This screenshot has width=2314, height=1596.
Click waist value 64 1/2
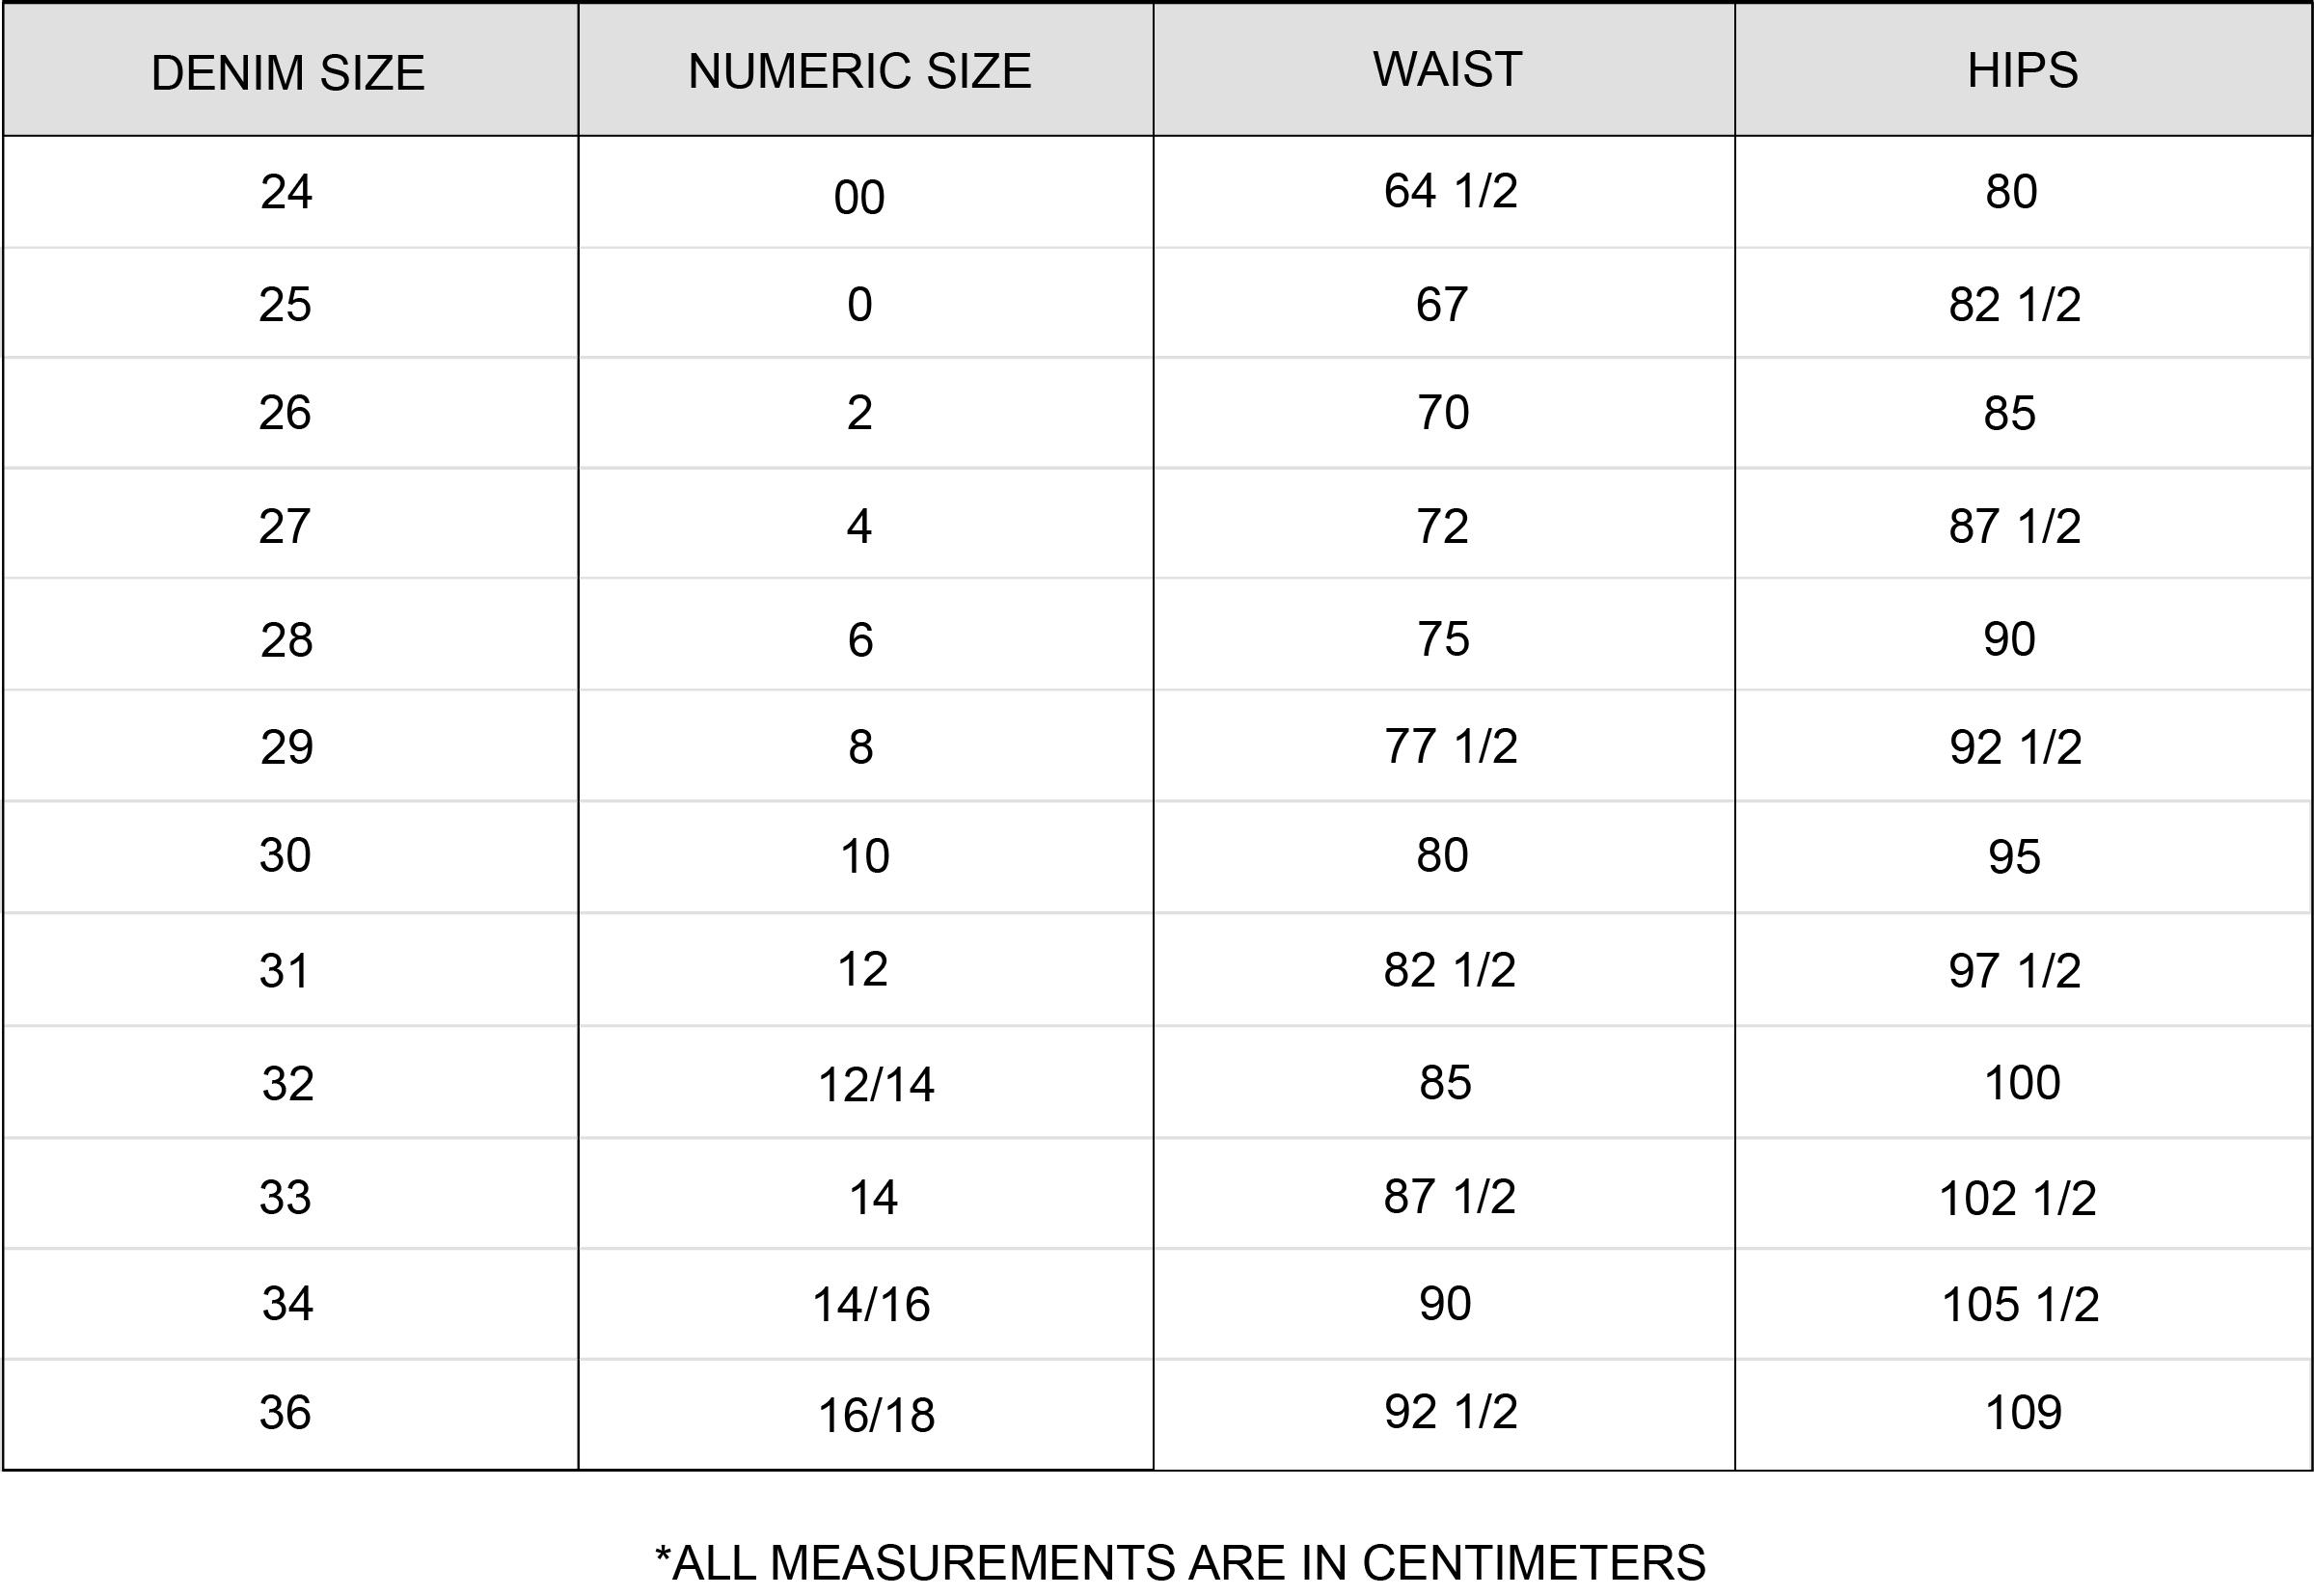(1450, 190)
